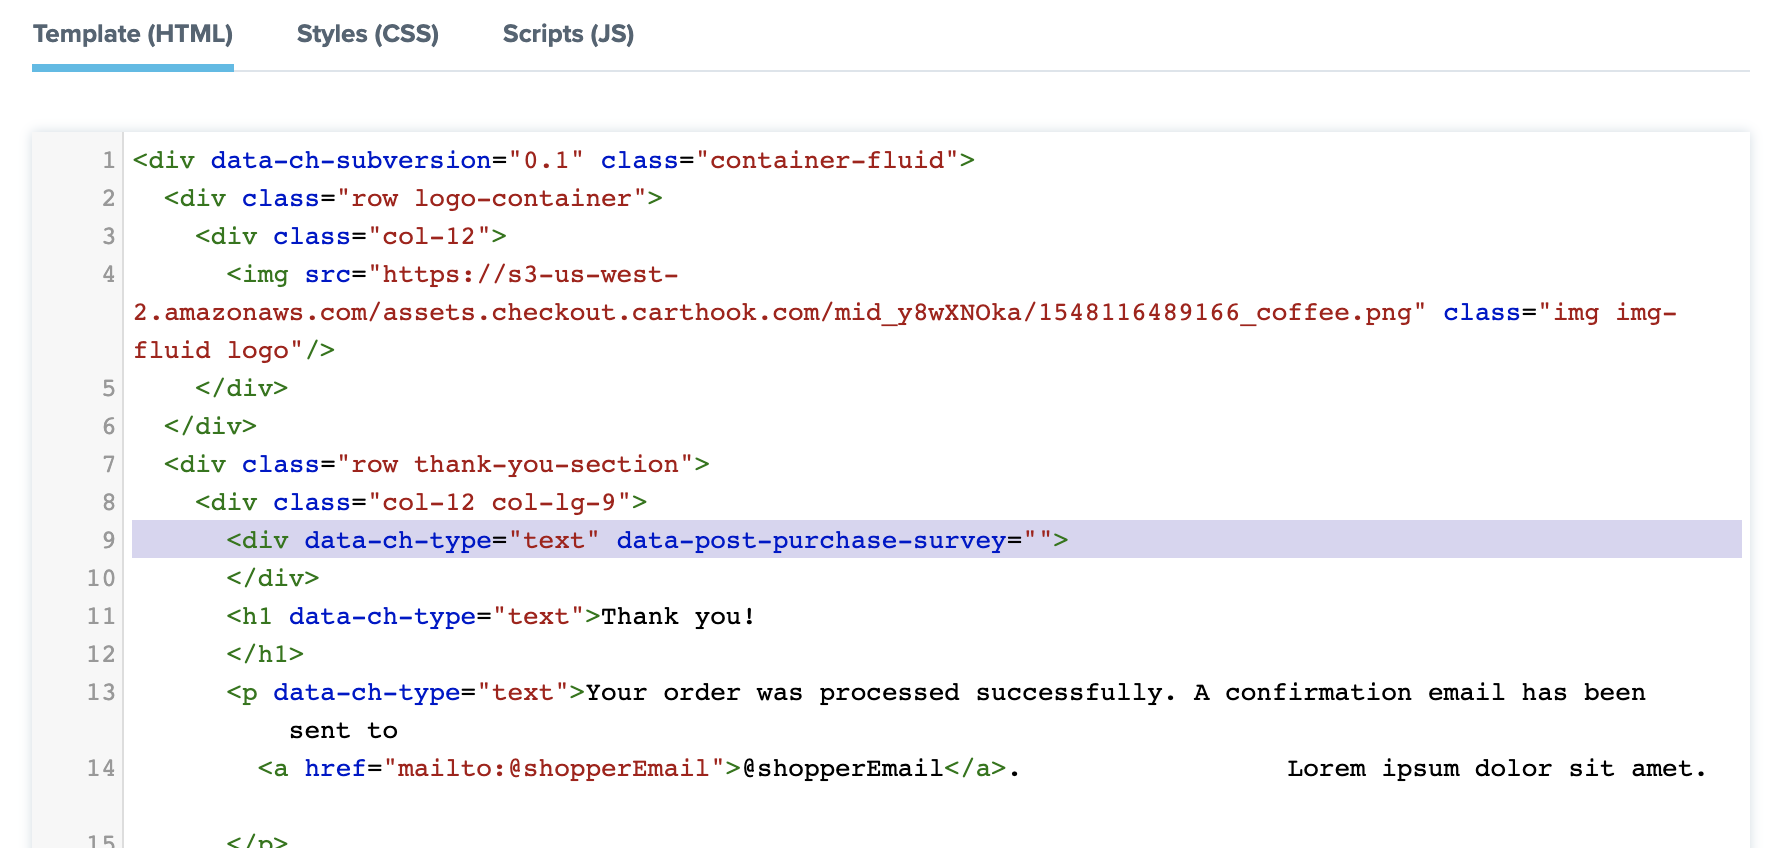Click the data-post-purchase-survey attribute
This screenshot has width=1788, height=848.
811,540
